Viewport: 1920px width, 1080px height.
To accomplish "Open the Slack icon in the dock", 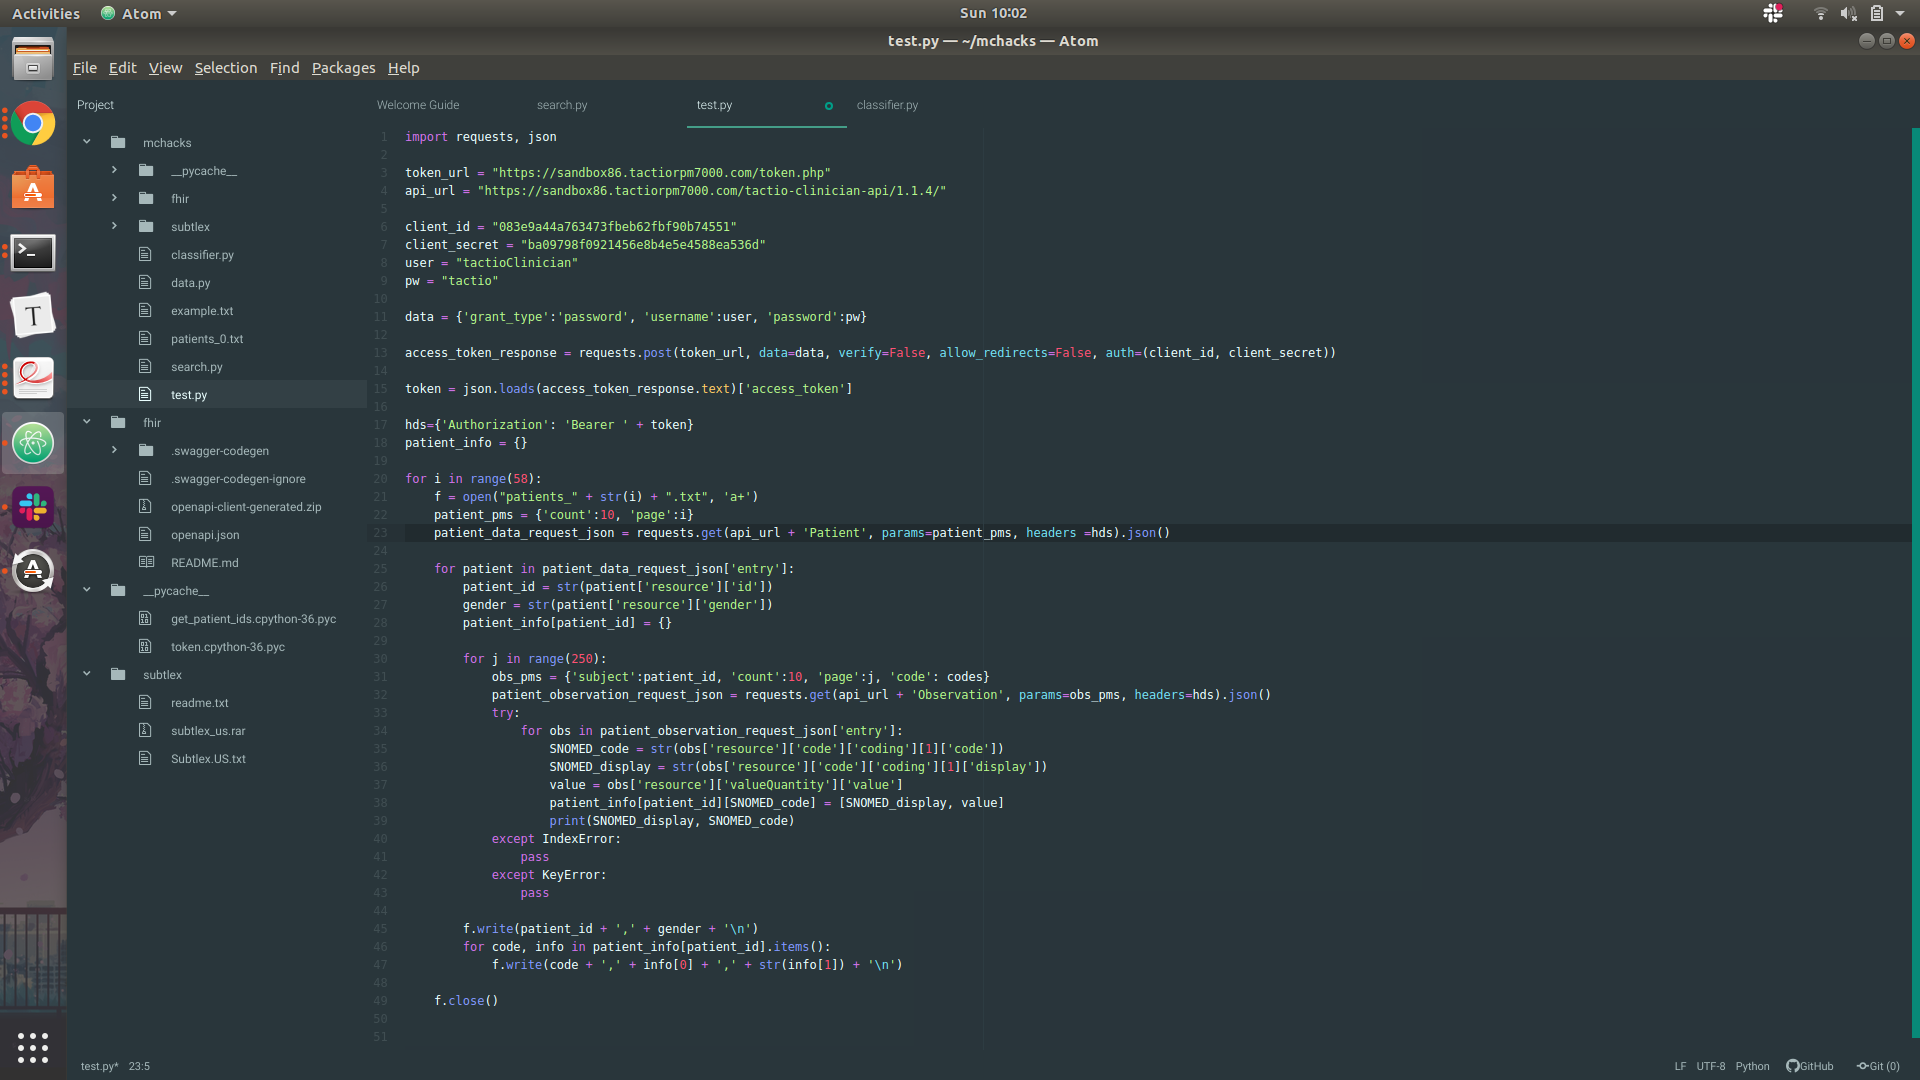I will [x=33, y=507].
